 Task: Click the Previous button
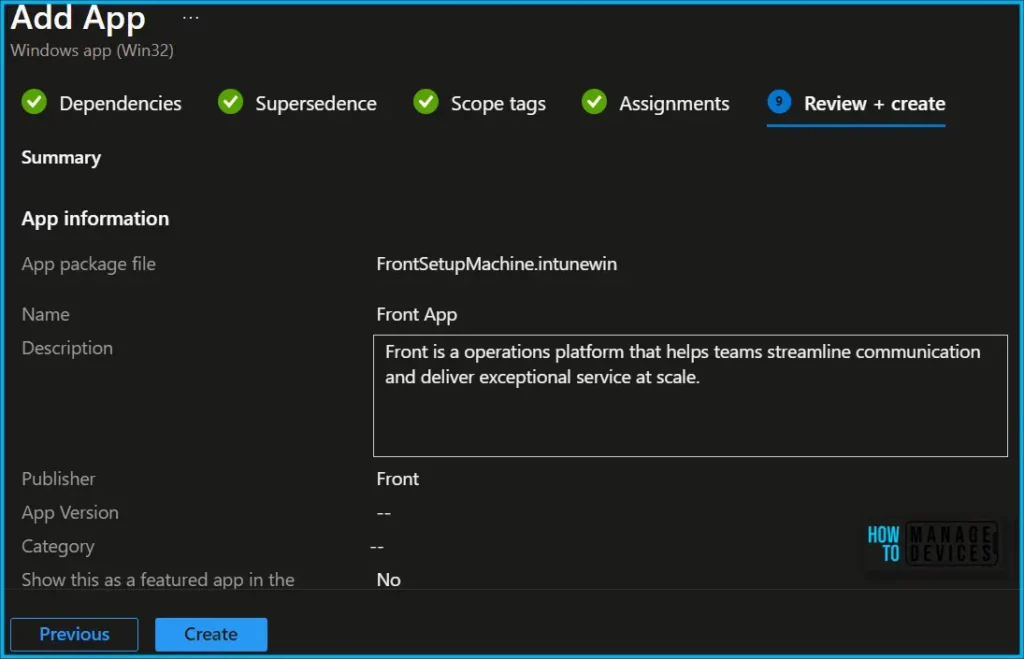(74, 634)
